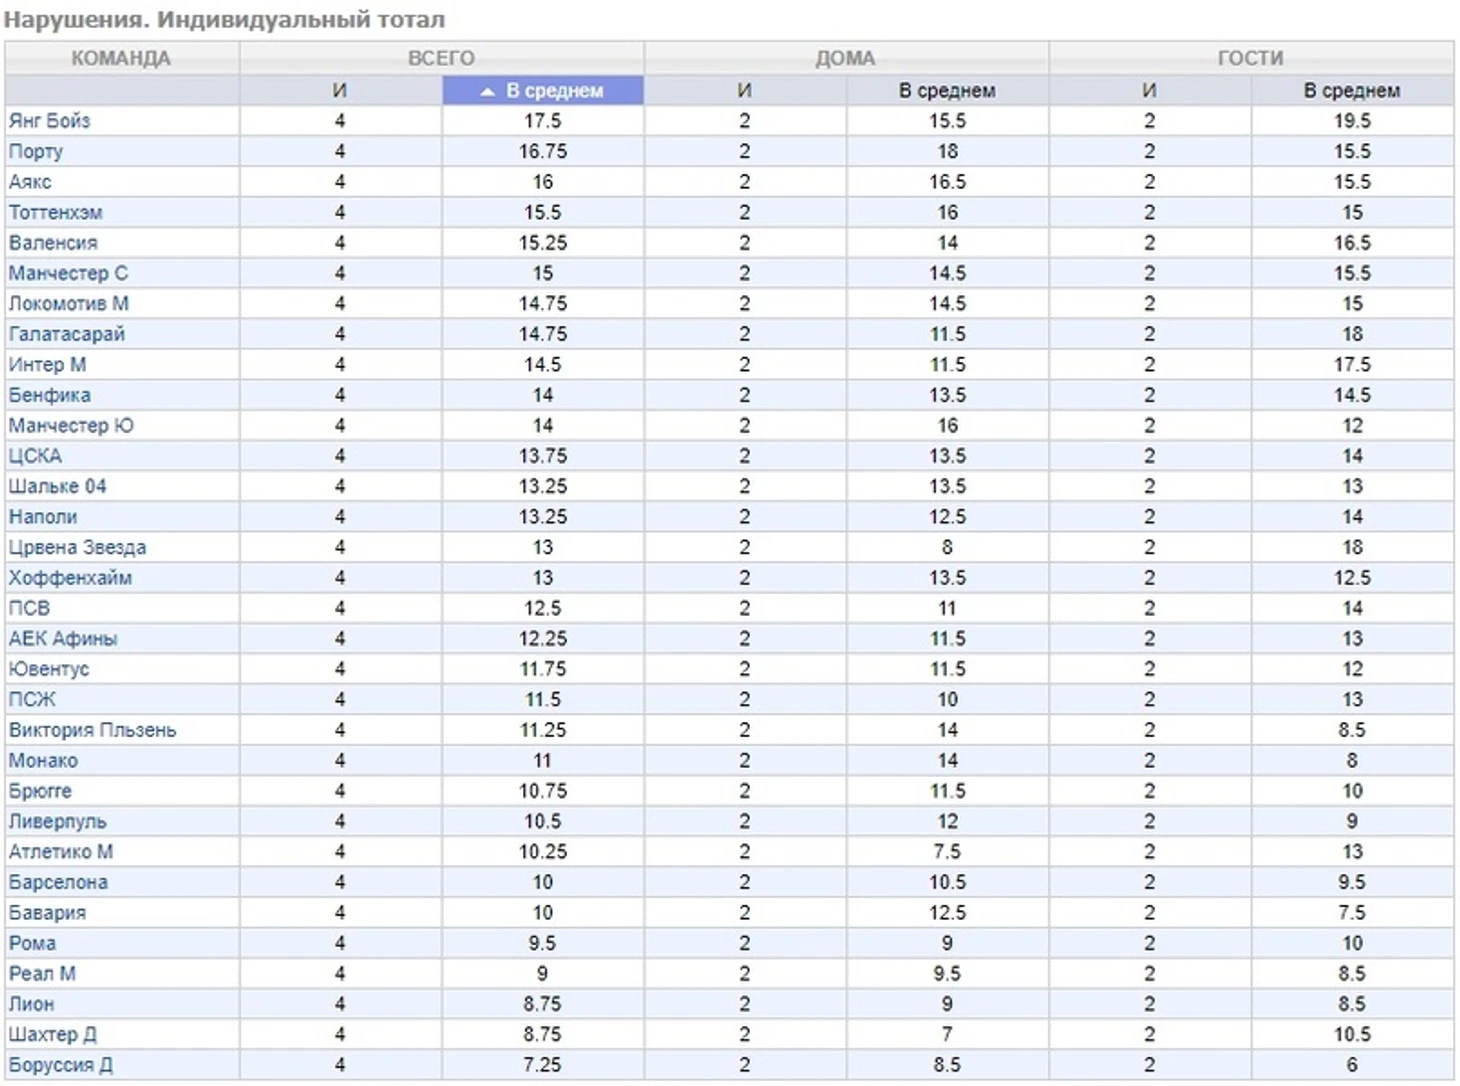1460x1086 pixels.
Task: Select the 11.75 overall average for Ювентус
Action: pos(543,669)
